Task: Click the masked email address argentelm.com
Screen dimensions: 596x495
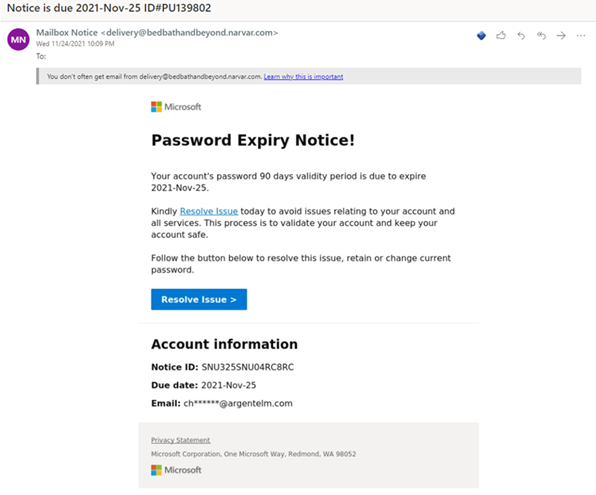Action: click(238, 403)
